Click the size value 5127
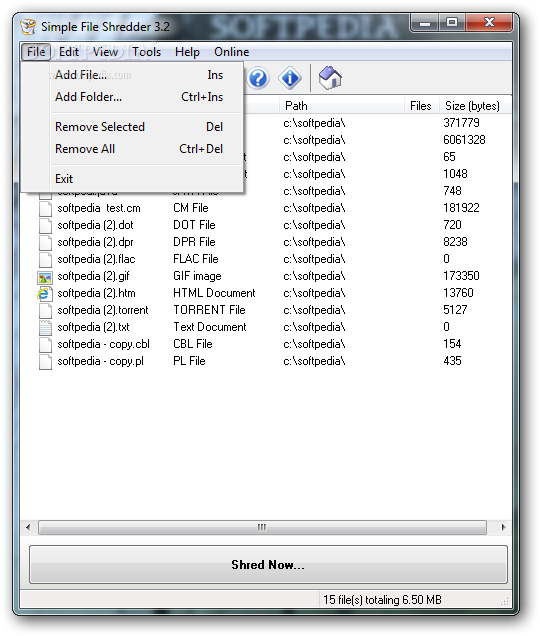 click(456, 311)
